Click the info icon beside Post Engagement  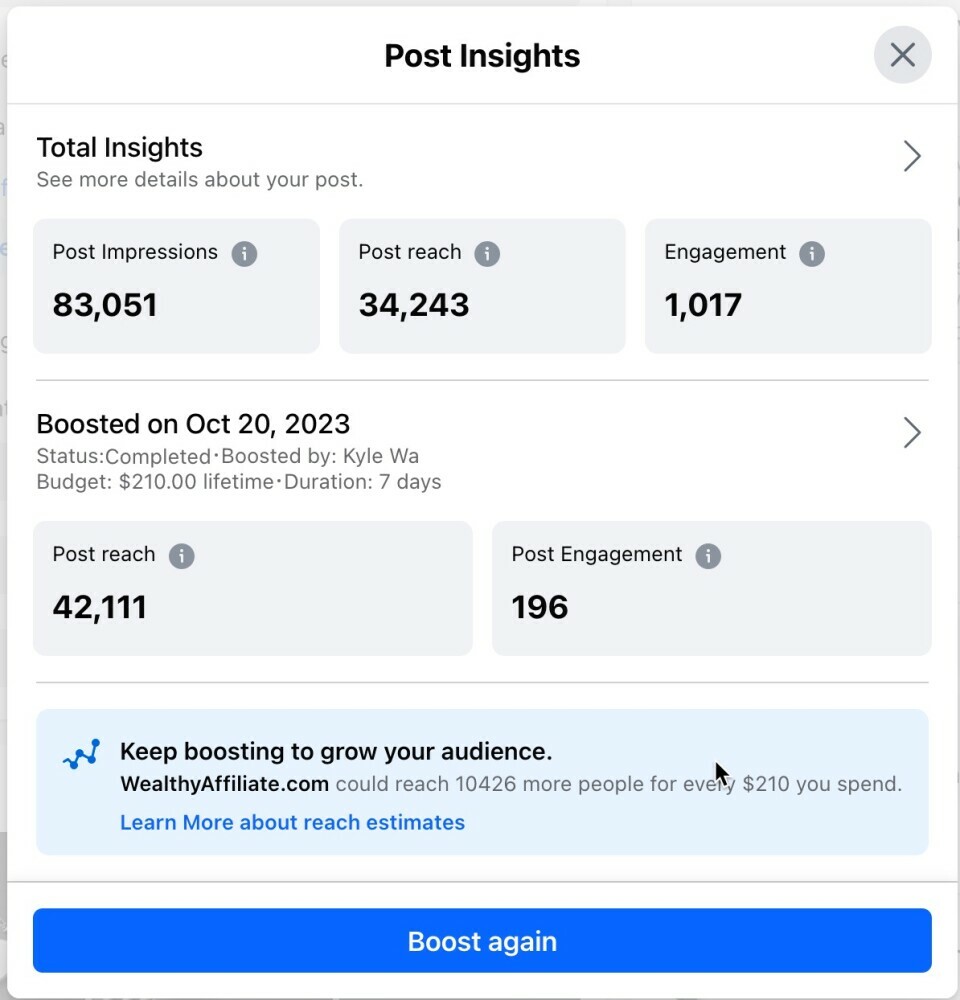click(x=708, y=555)
